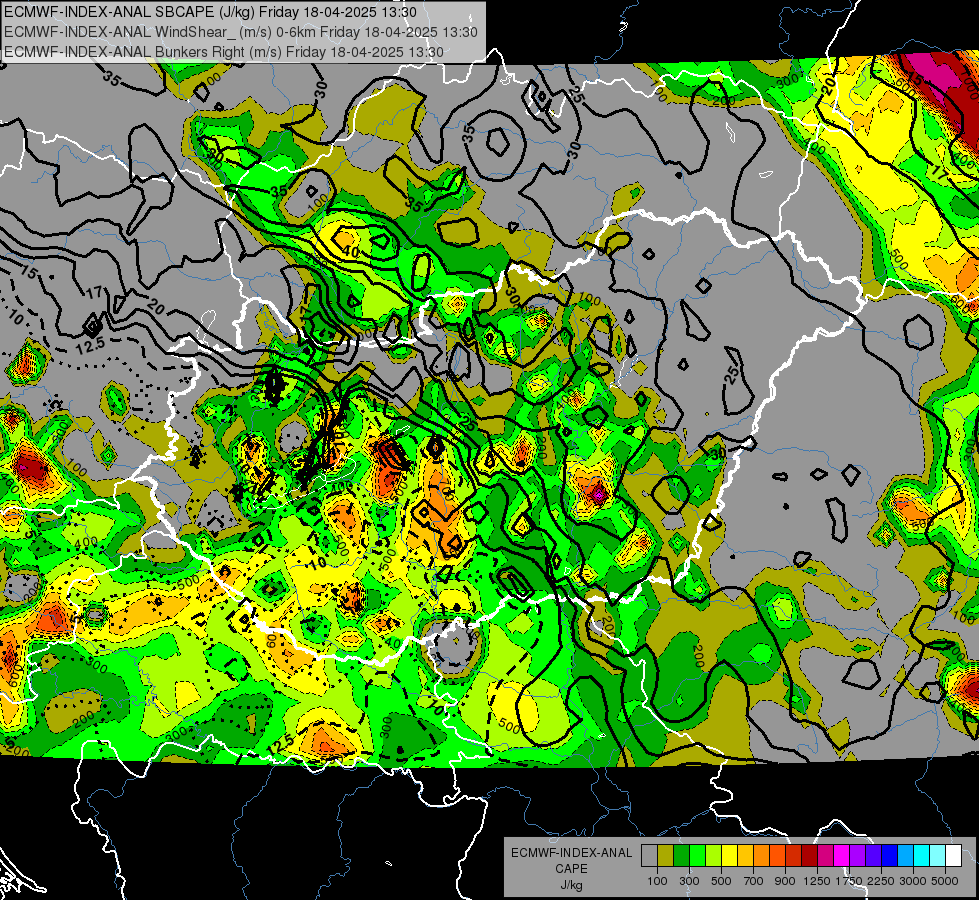The width and height of the screenshot is (979, 900).
Task: Choose the amber legend swatch before 700
Action: (745, 855)
